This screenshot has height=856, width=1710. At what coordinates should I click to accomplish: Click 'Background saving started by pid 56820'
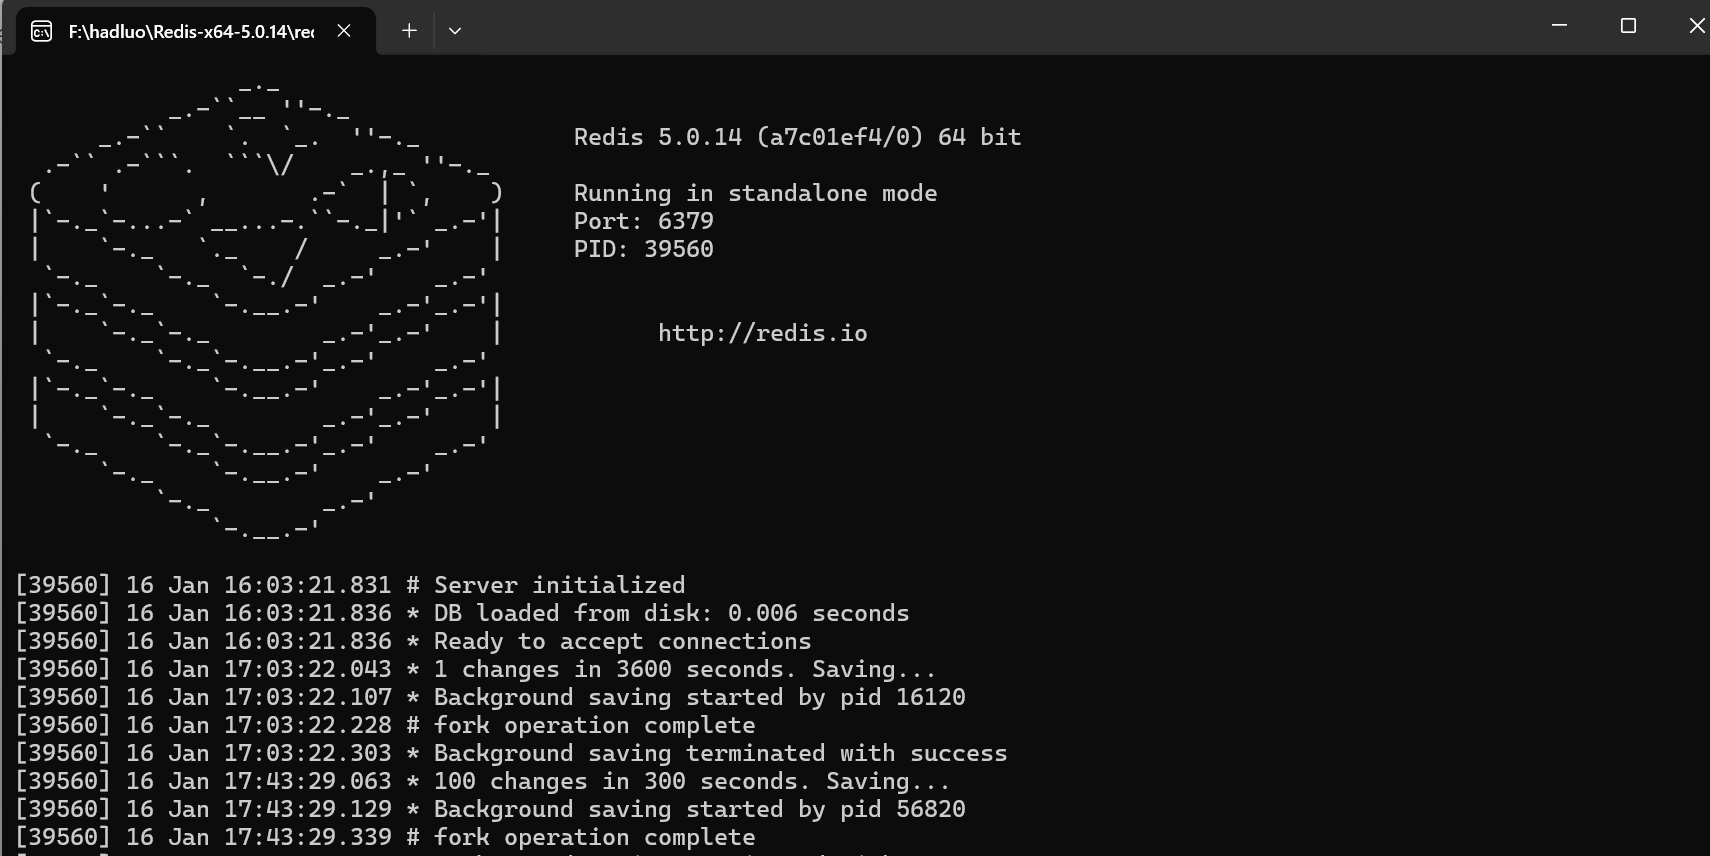click(x=490, y=809)
